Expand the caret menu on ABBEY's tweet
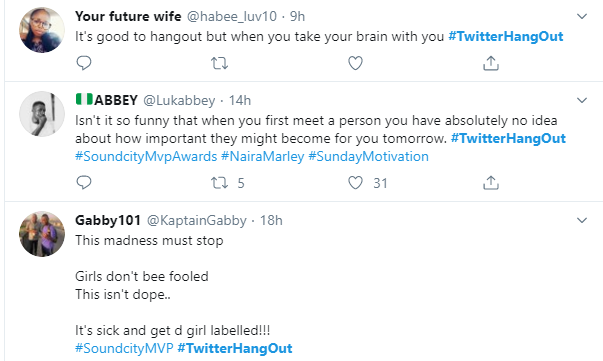This screenshot has width=603, height=361. [582, 100]
